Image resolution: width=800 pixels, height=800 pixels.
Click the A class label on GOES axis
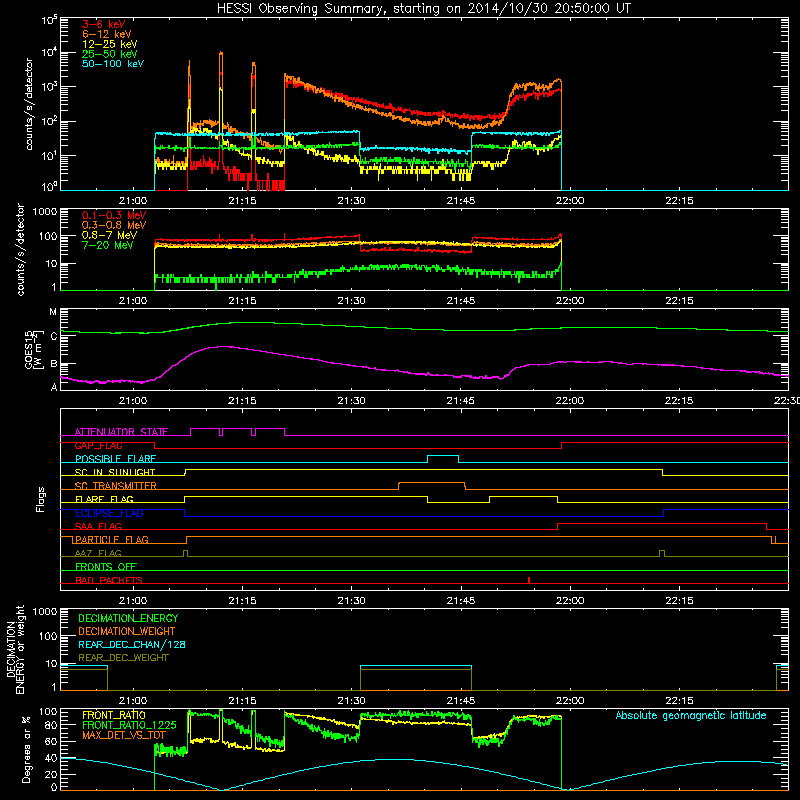(54, 387)
